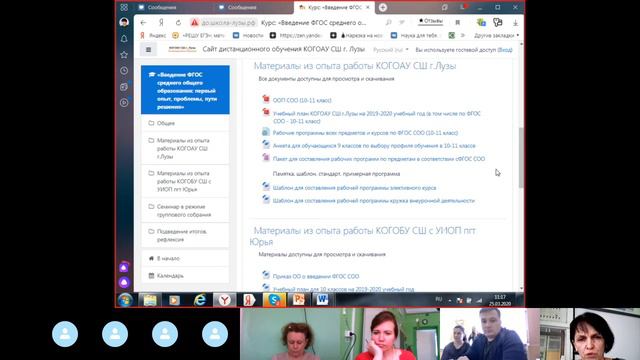Viewport: 640px width, 360px height.
Task: Open the 'РЕШУ ЕГЭ' bookmark
Action: coord(198,36)
